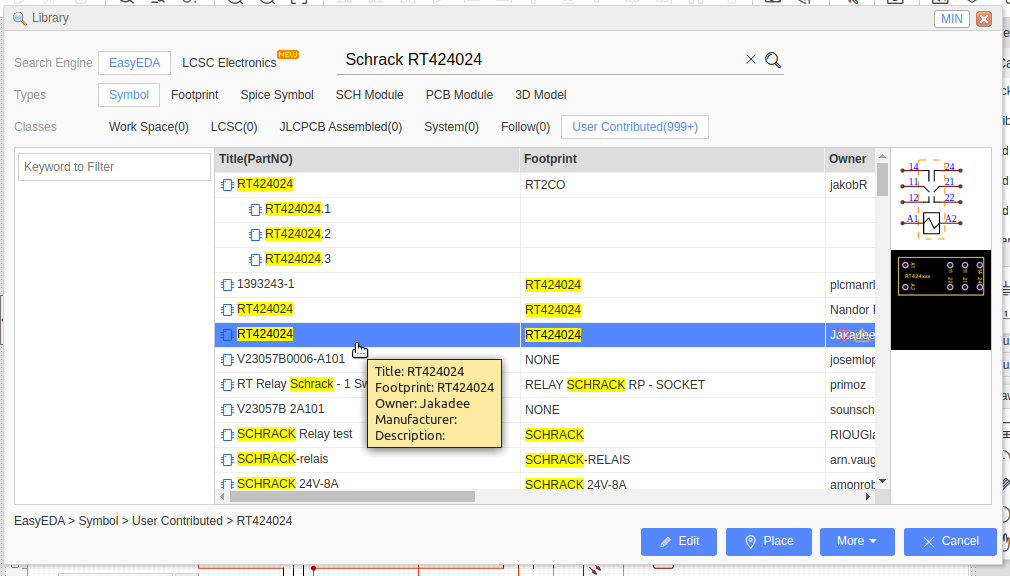Image resolution: width=1010 pixels, height=576 pixels.
Task: Click the Edit button
Action: pos(679,541)
